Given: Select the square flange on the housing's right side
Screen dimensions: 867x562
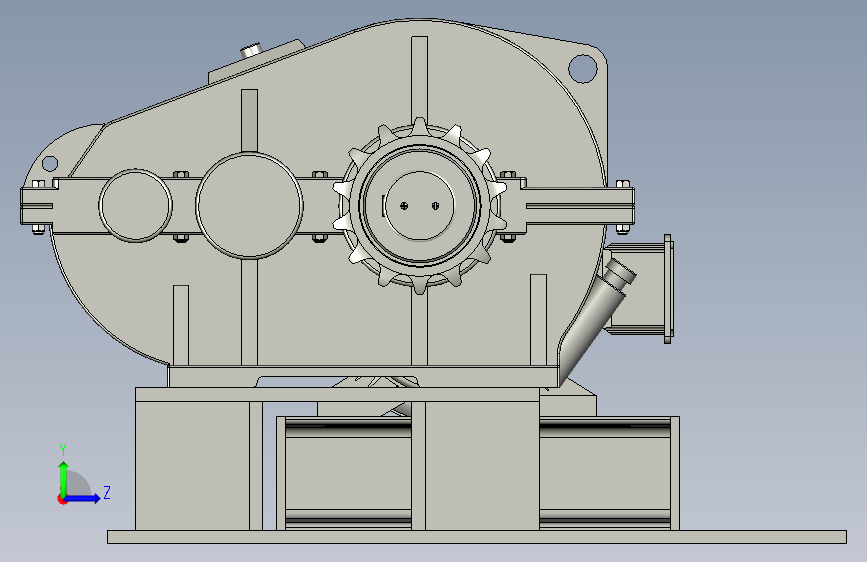Looking at the screenshot, I should point(667,289).
